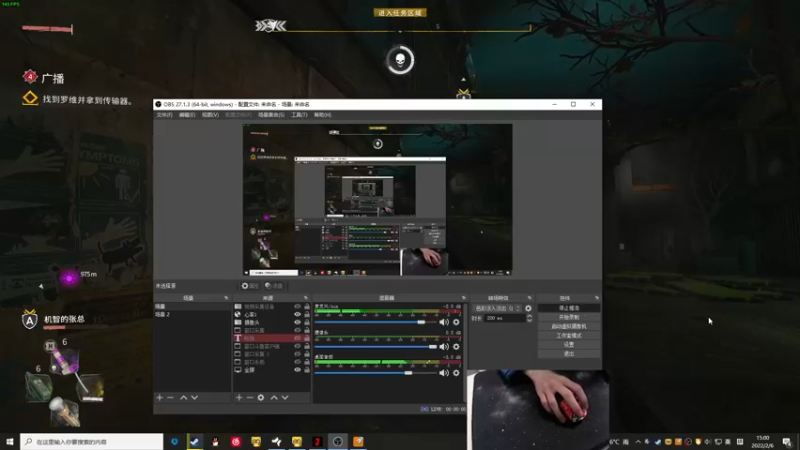Start the virtual camera from Controls

tap(569, 327)
